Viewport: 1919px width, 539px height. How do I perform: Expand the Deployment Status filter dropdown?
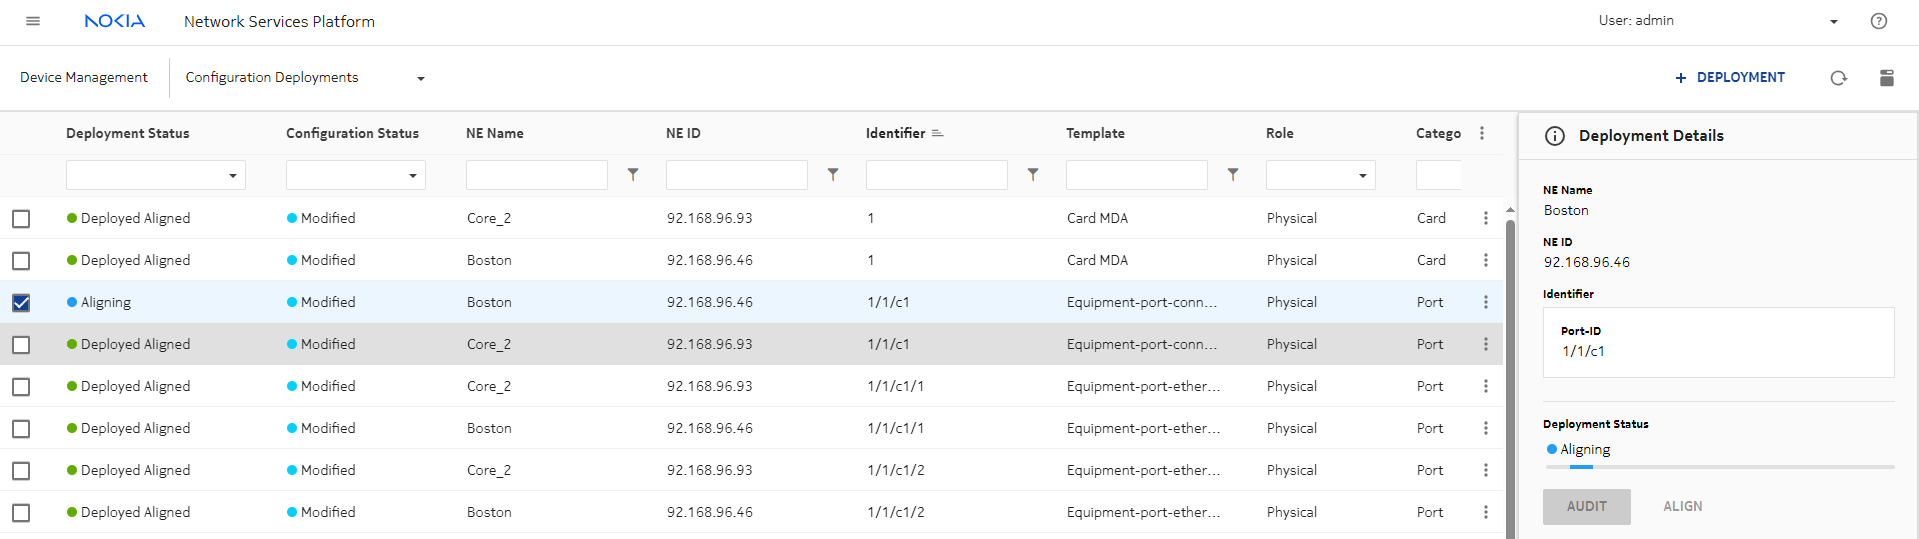[x=232, y=175]
